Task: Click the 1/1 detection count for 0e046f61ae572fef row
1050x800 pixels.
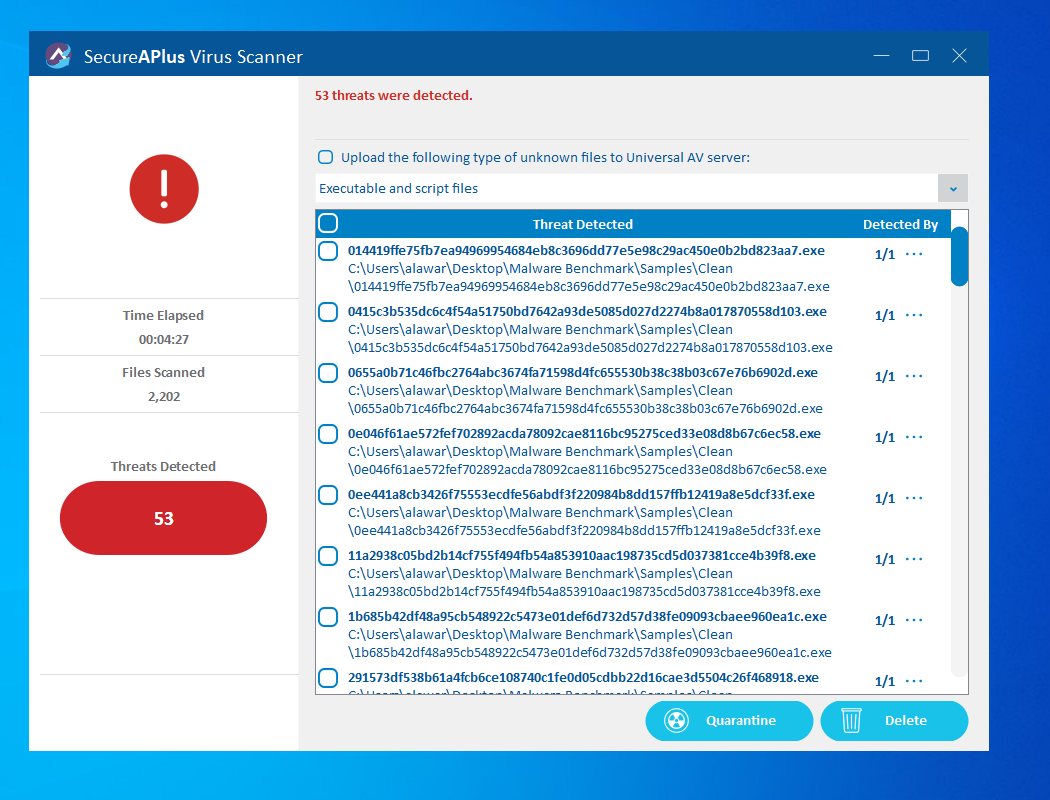Action: click(885, 437)
